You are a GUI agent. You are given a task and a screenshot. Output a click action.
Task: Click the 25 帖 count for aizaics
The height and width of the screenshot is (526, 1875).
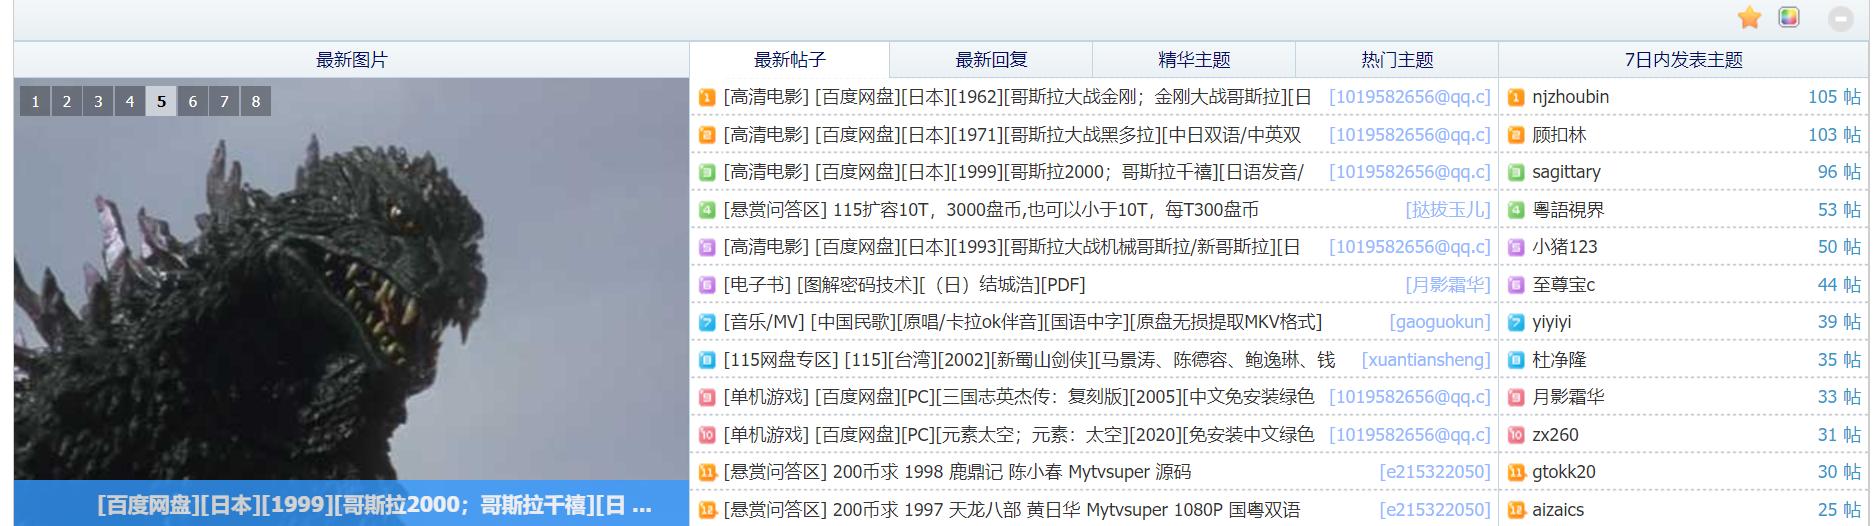coord(1839,510)
